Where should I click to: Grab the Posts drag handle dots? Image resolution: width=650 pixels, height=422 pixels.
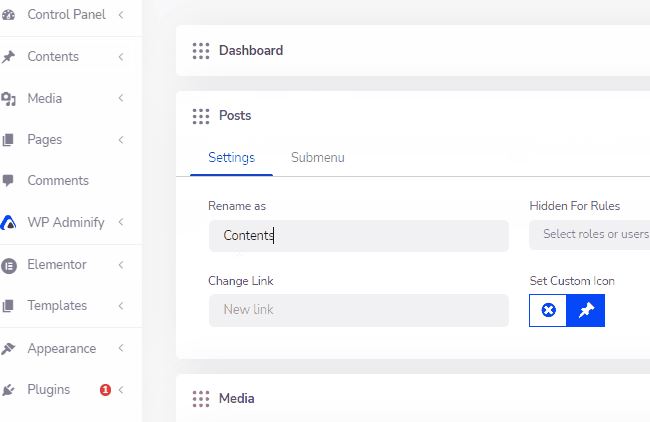pos(201,116)
